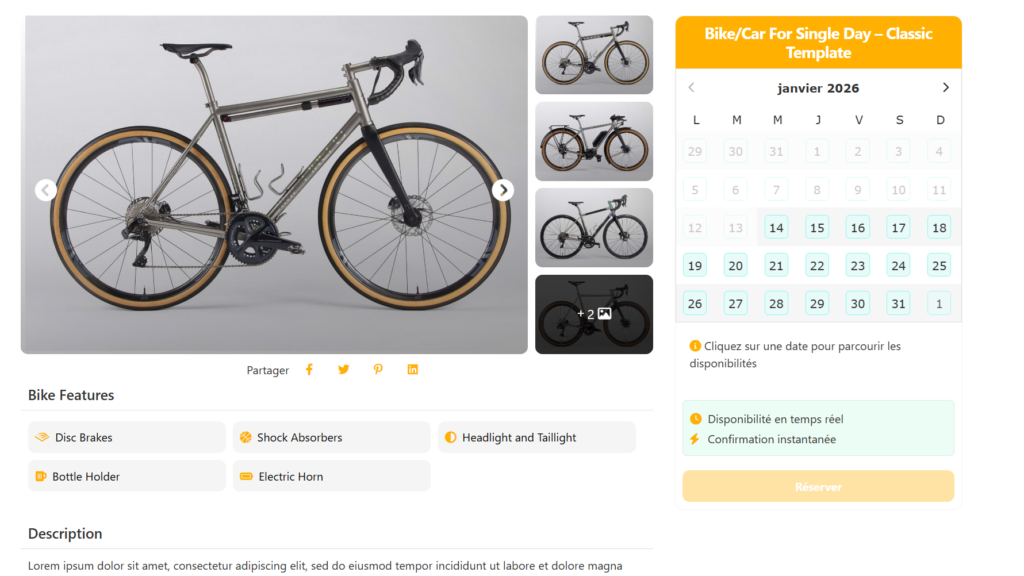Click the janvier 2026 month label

[x=818, y=88]
